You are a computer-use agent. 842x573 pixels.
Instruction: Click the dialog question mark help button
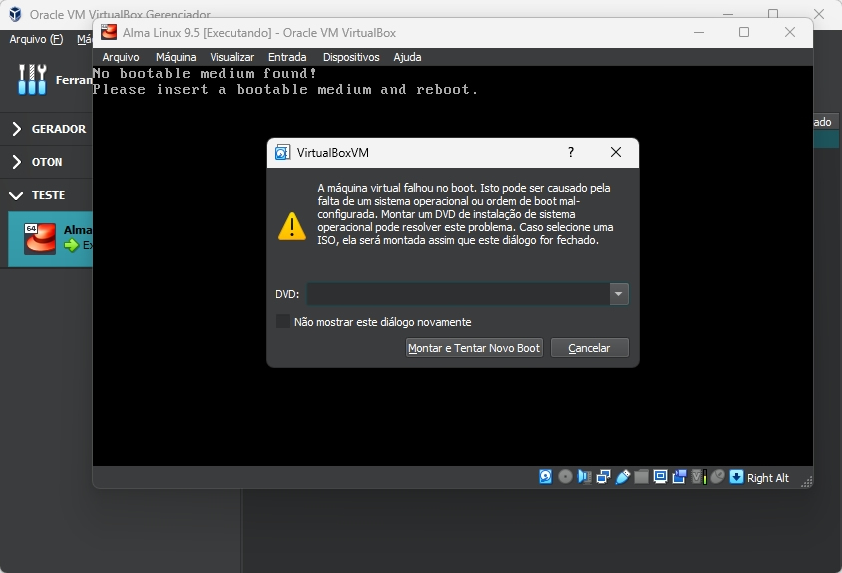[571, 153]
